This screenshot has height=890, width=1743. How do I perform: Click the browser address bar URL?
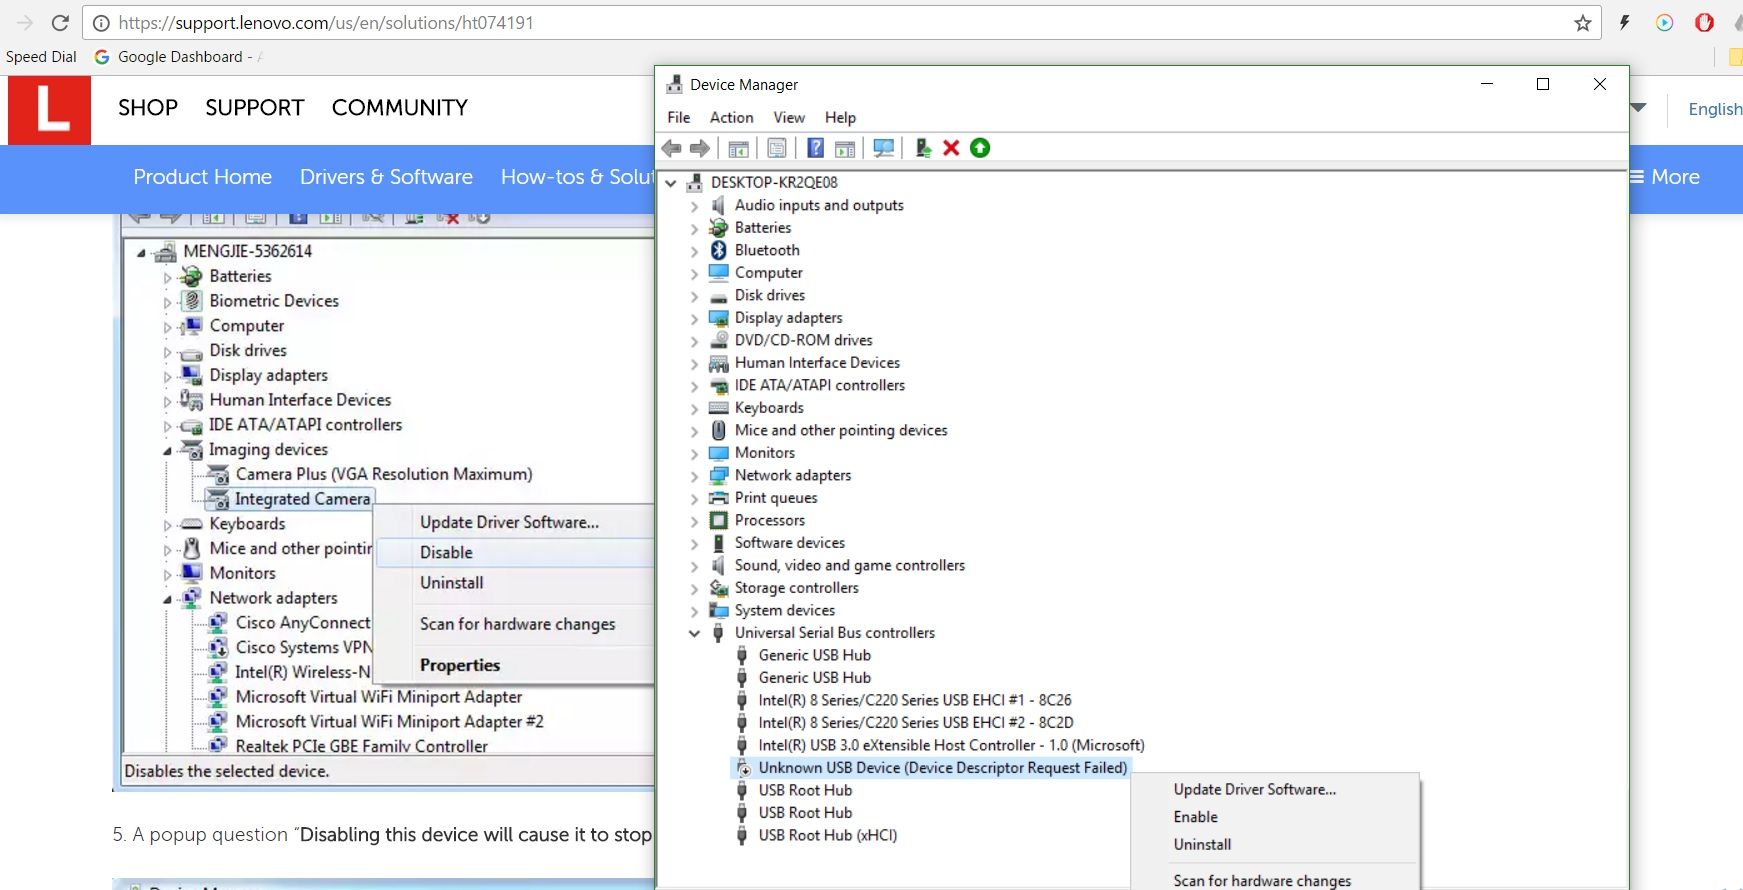point(326,23)
